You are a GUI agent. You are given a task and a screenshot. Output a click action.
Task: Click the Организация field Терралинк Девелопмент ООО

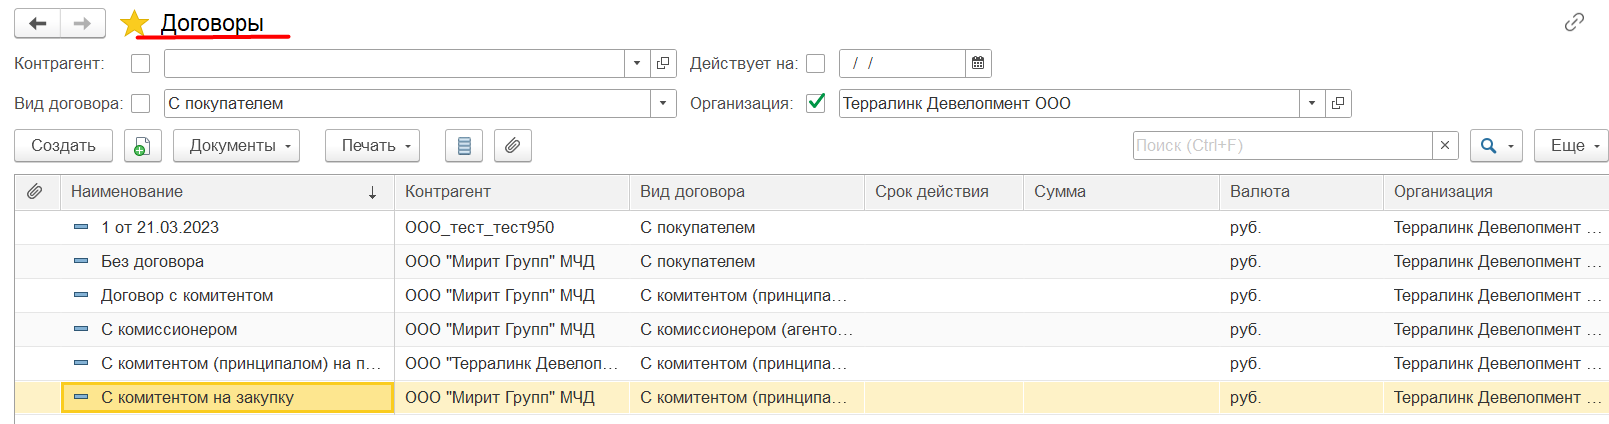(1070, 103)
